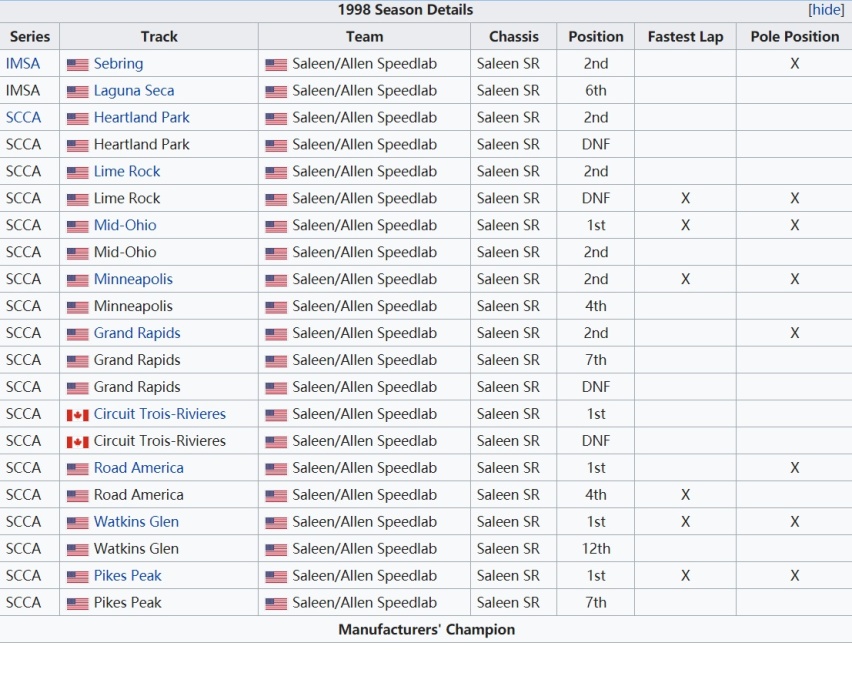This screenshot has width=852, height=673.
Task: Click the US flag icon beside Laguna Seca
Action: (x=77, y=92)
